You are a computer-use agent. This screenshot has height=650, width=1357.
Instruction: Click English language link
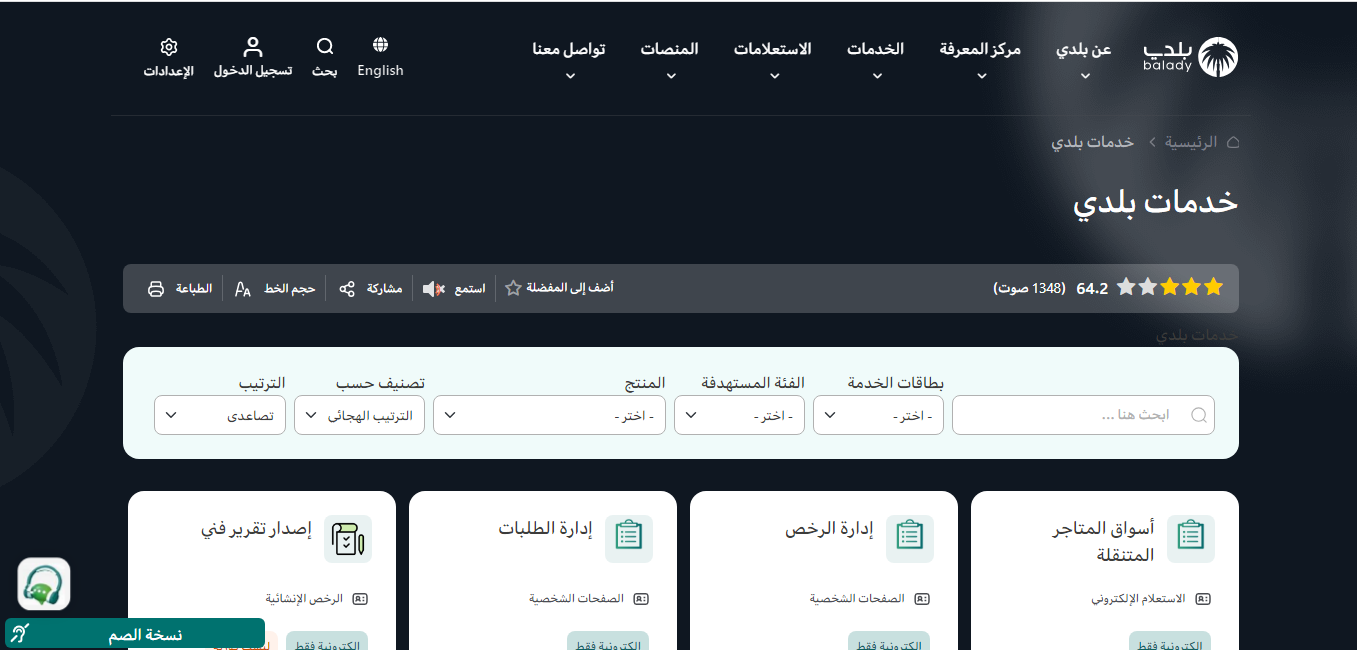[x=380, y=71]
